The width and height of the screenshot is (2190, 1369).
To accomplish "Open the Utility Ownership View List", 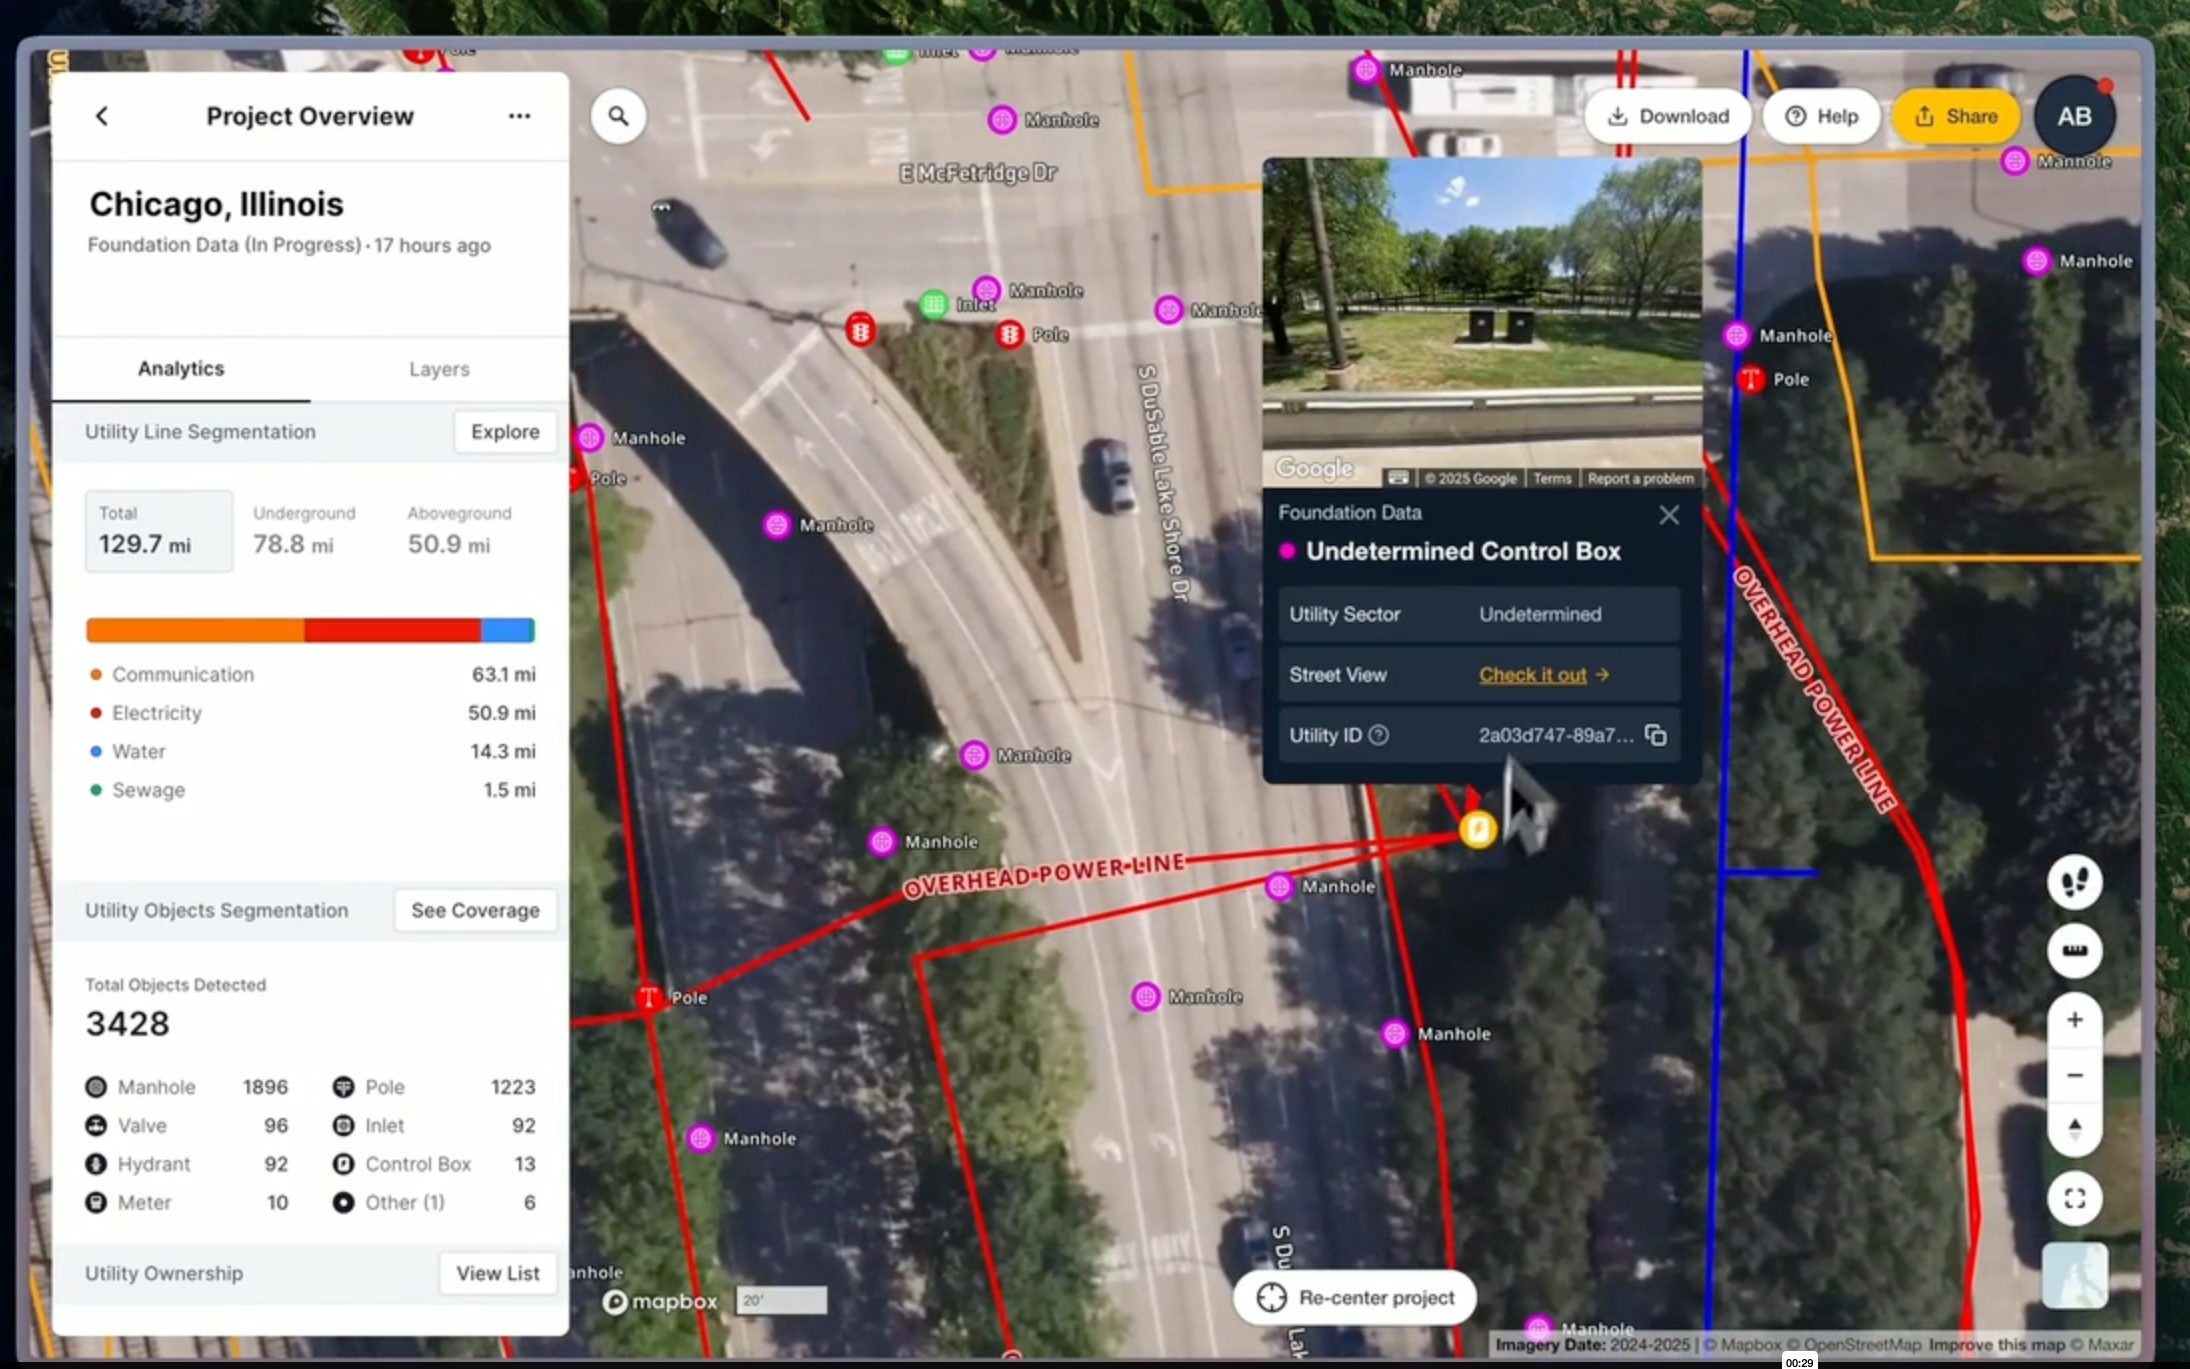I will coord(498,1274).
